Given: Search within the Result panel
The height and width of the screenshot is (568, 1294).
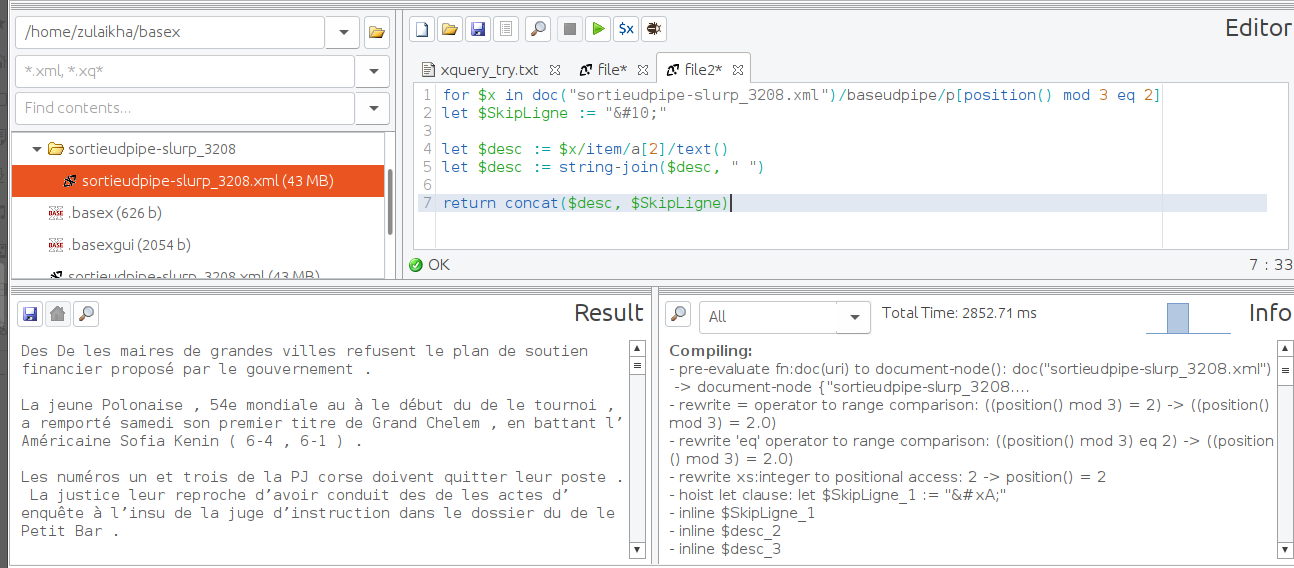Looking at the screenshot, I should (86, 314).
